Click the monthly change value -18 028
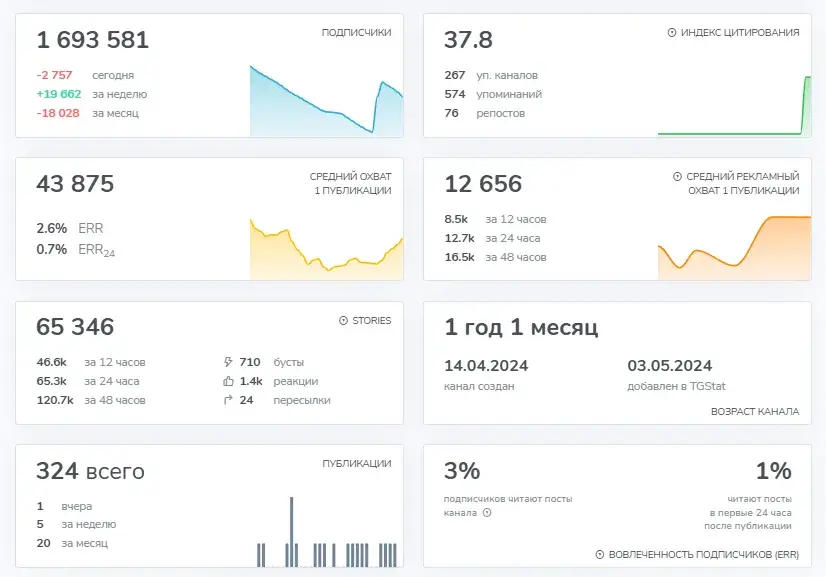Screen dimensions: 826x577 tap(58, 113)
